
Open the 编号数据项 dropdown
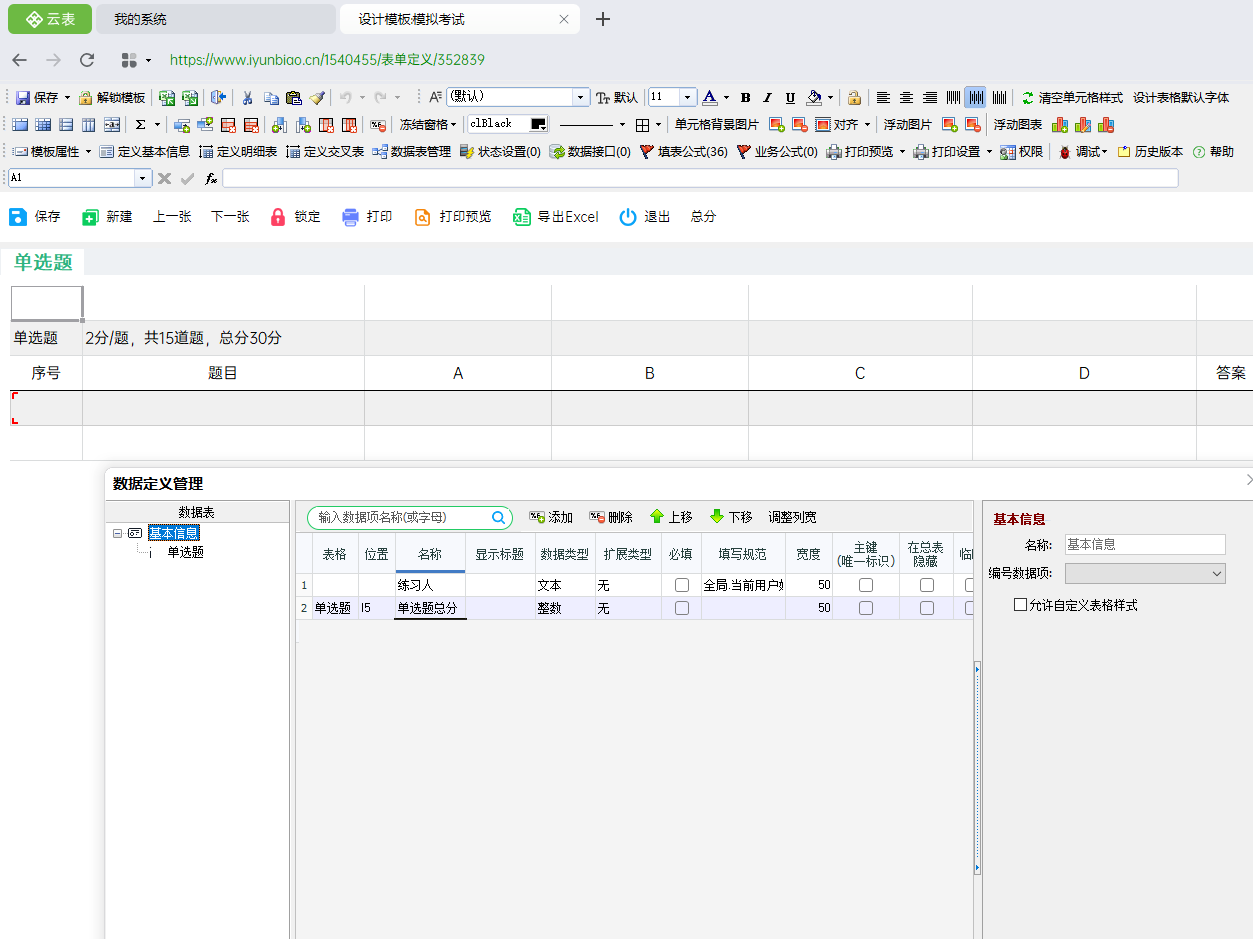1217,574
